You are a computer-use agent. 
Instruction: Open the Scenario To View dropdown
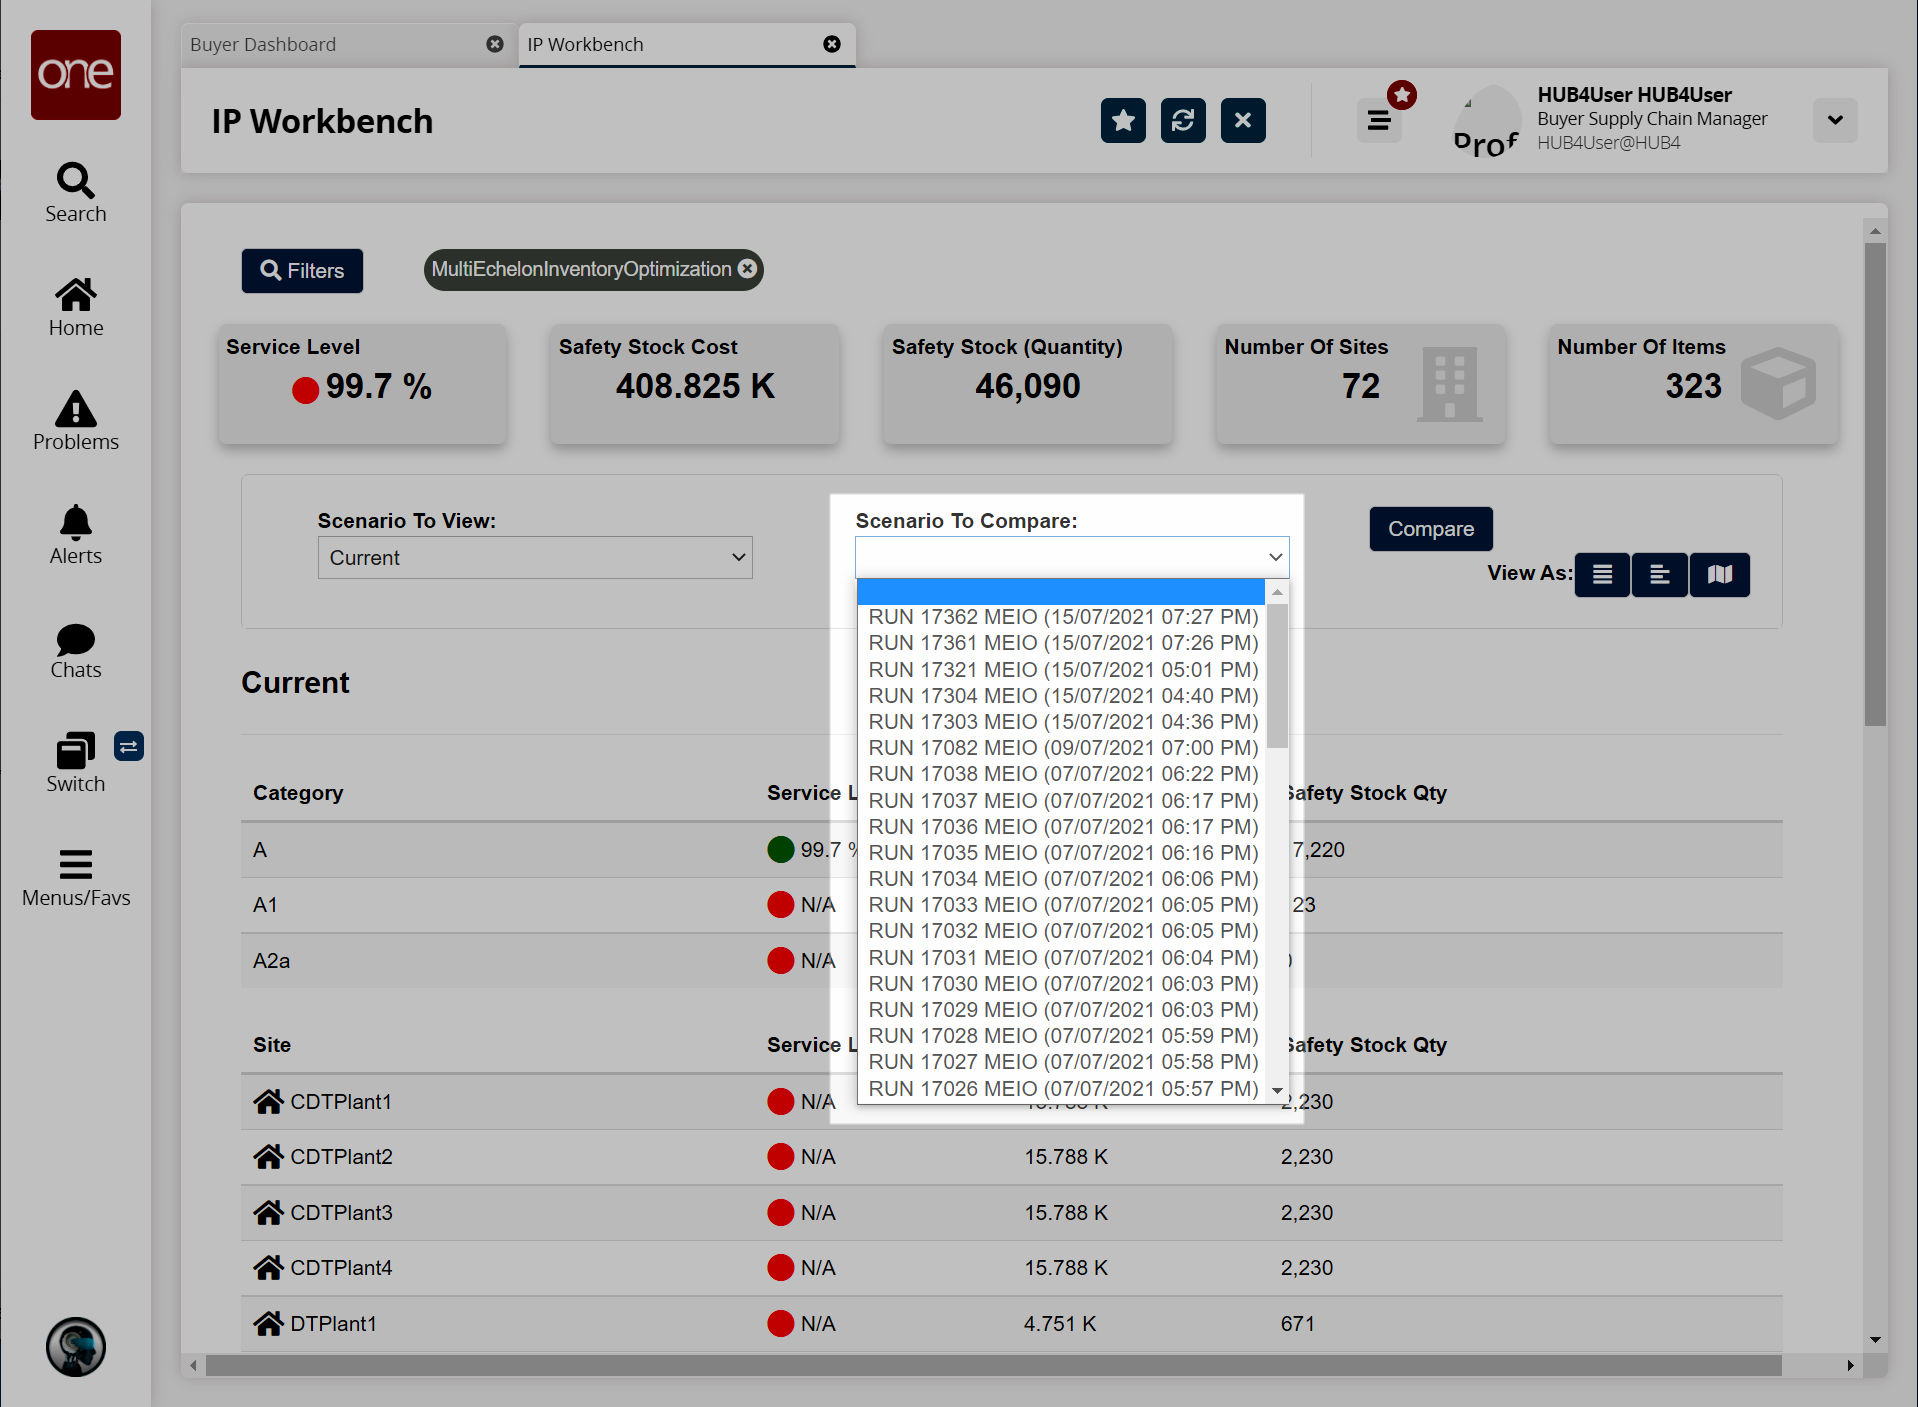[x=535, y=558]
